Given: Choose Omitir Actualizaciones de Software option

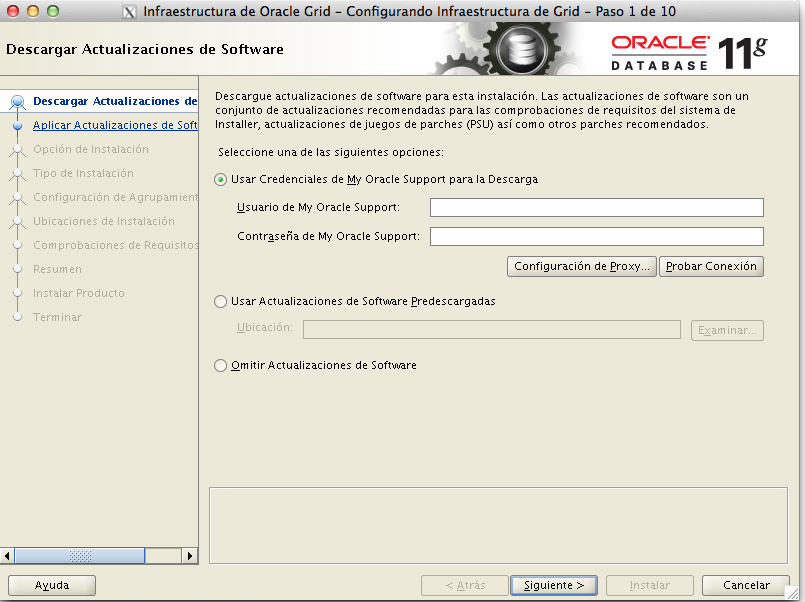Looking at the screenshot, I should 221,366.
